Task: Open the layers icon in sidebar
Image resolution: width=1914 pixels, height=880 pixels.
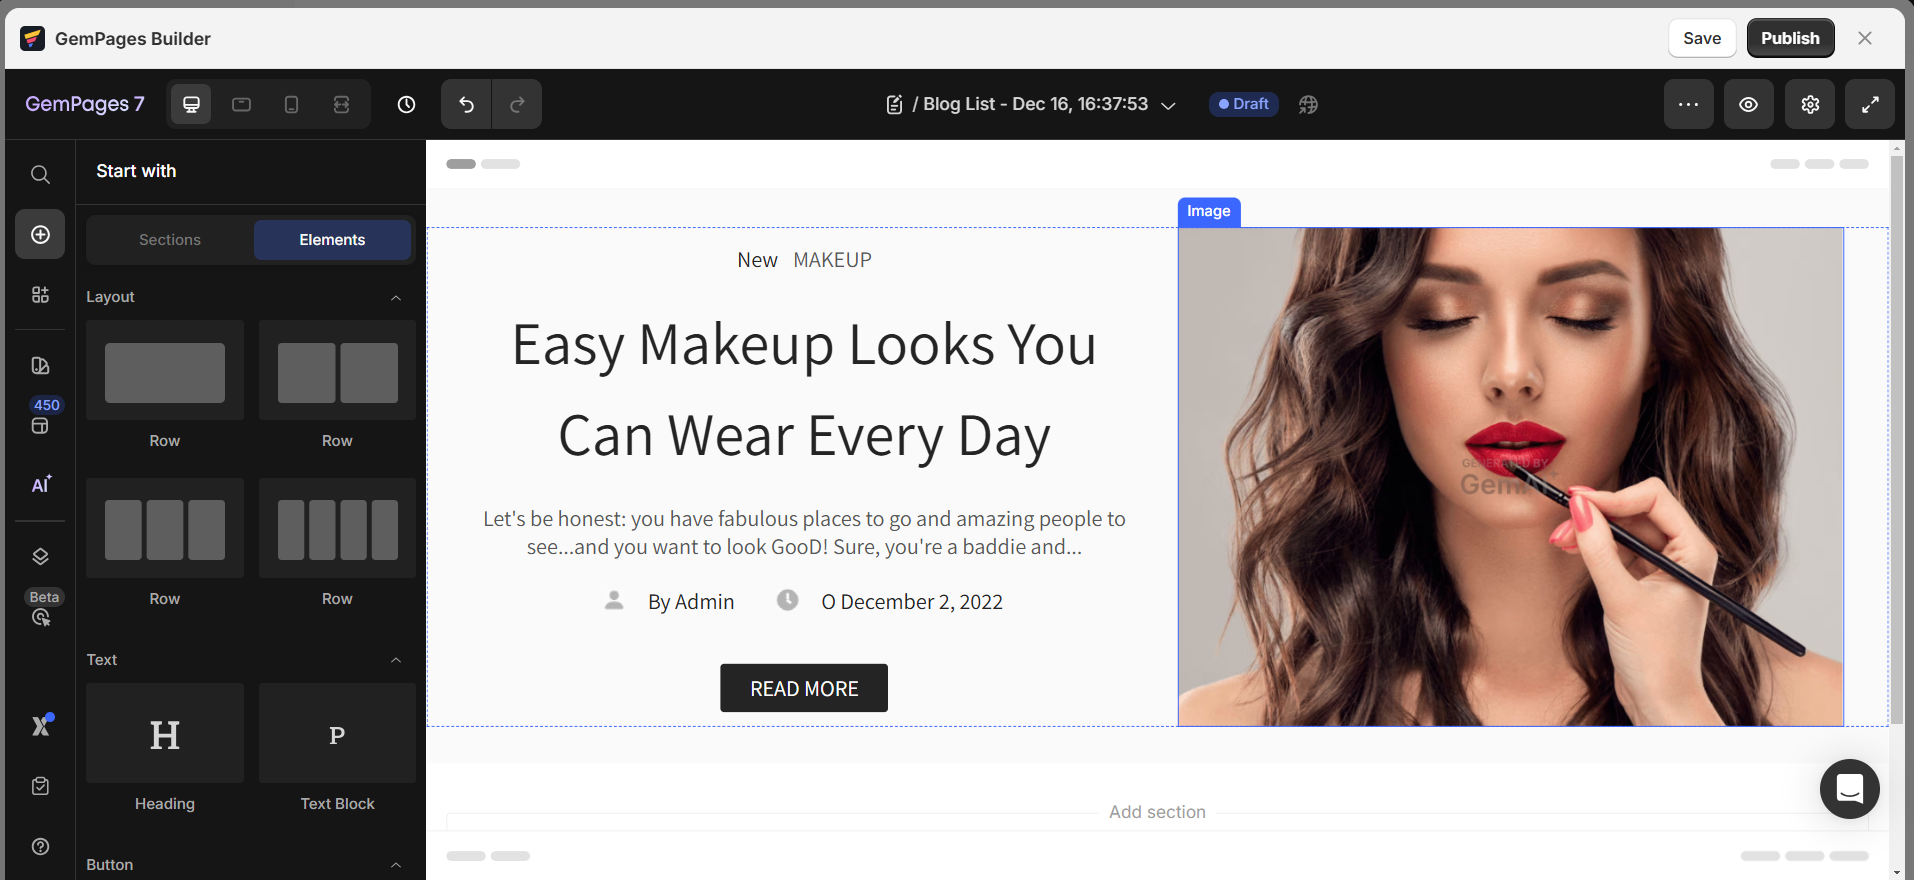Action: (40, 556)
